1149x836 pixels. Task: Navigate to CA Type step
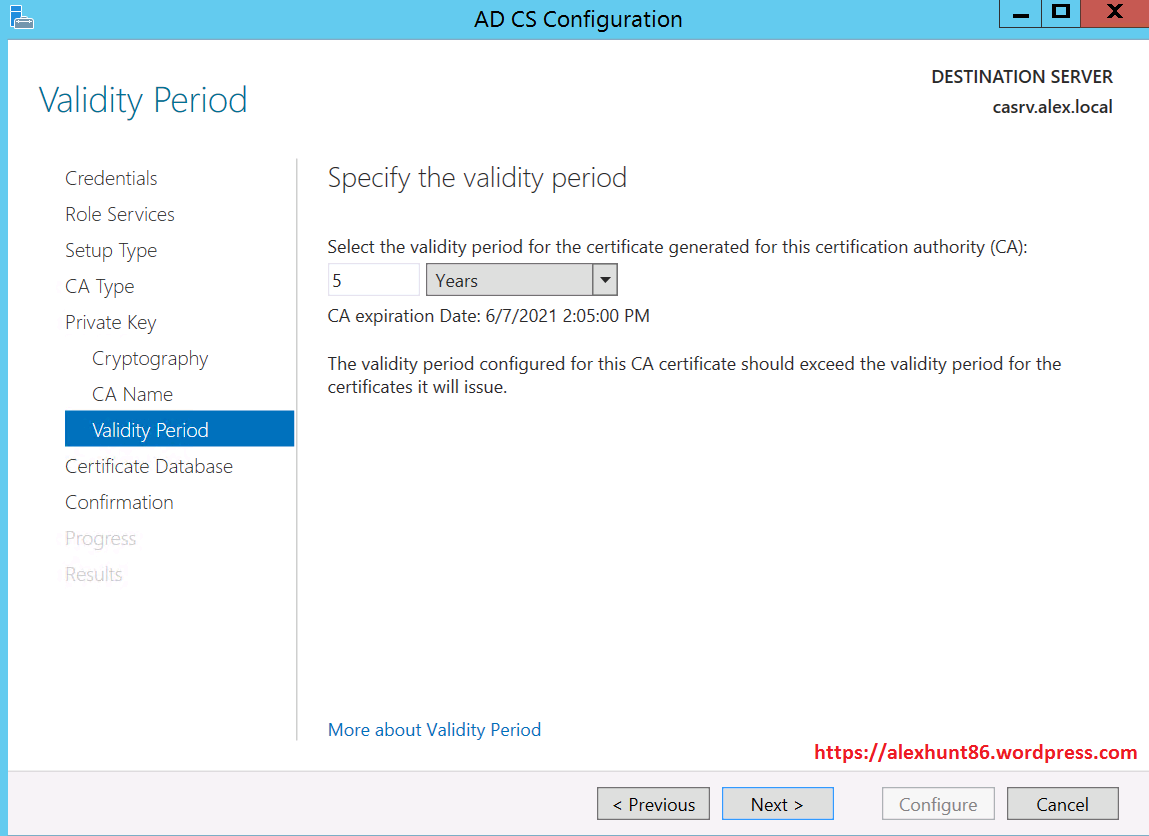[100, 286]
